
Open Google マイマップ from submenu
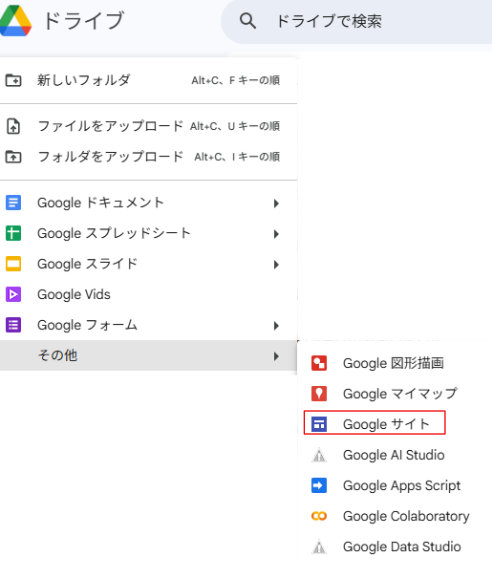tap(394, 394)
